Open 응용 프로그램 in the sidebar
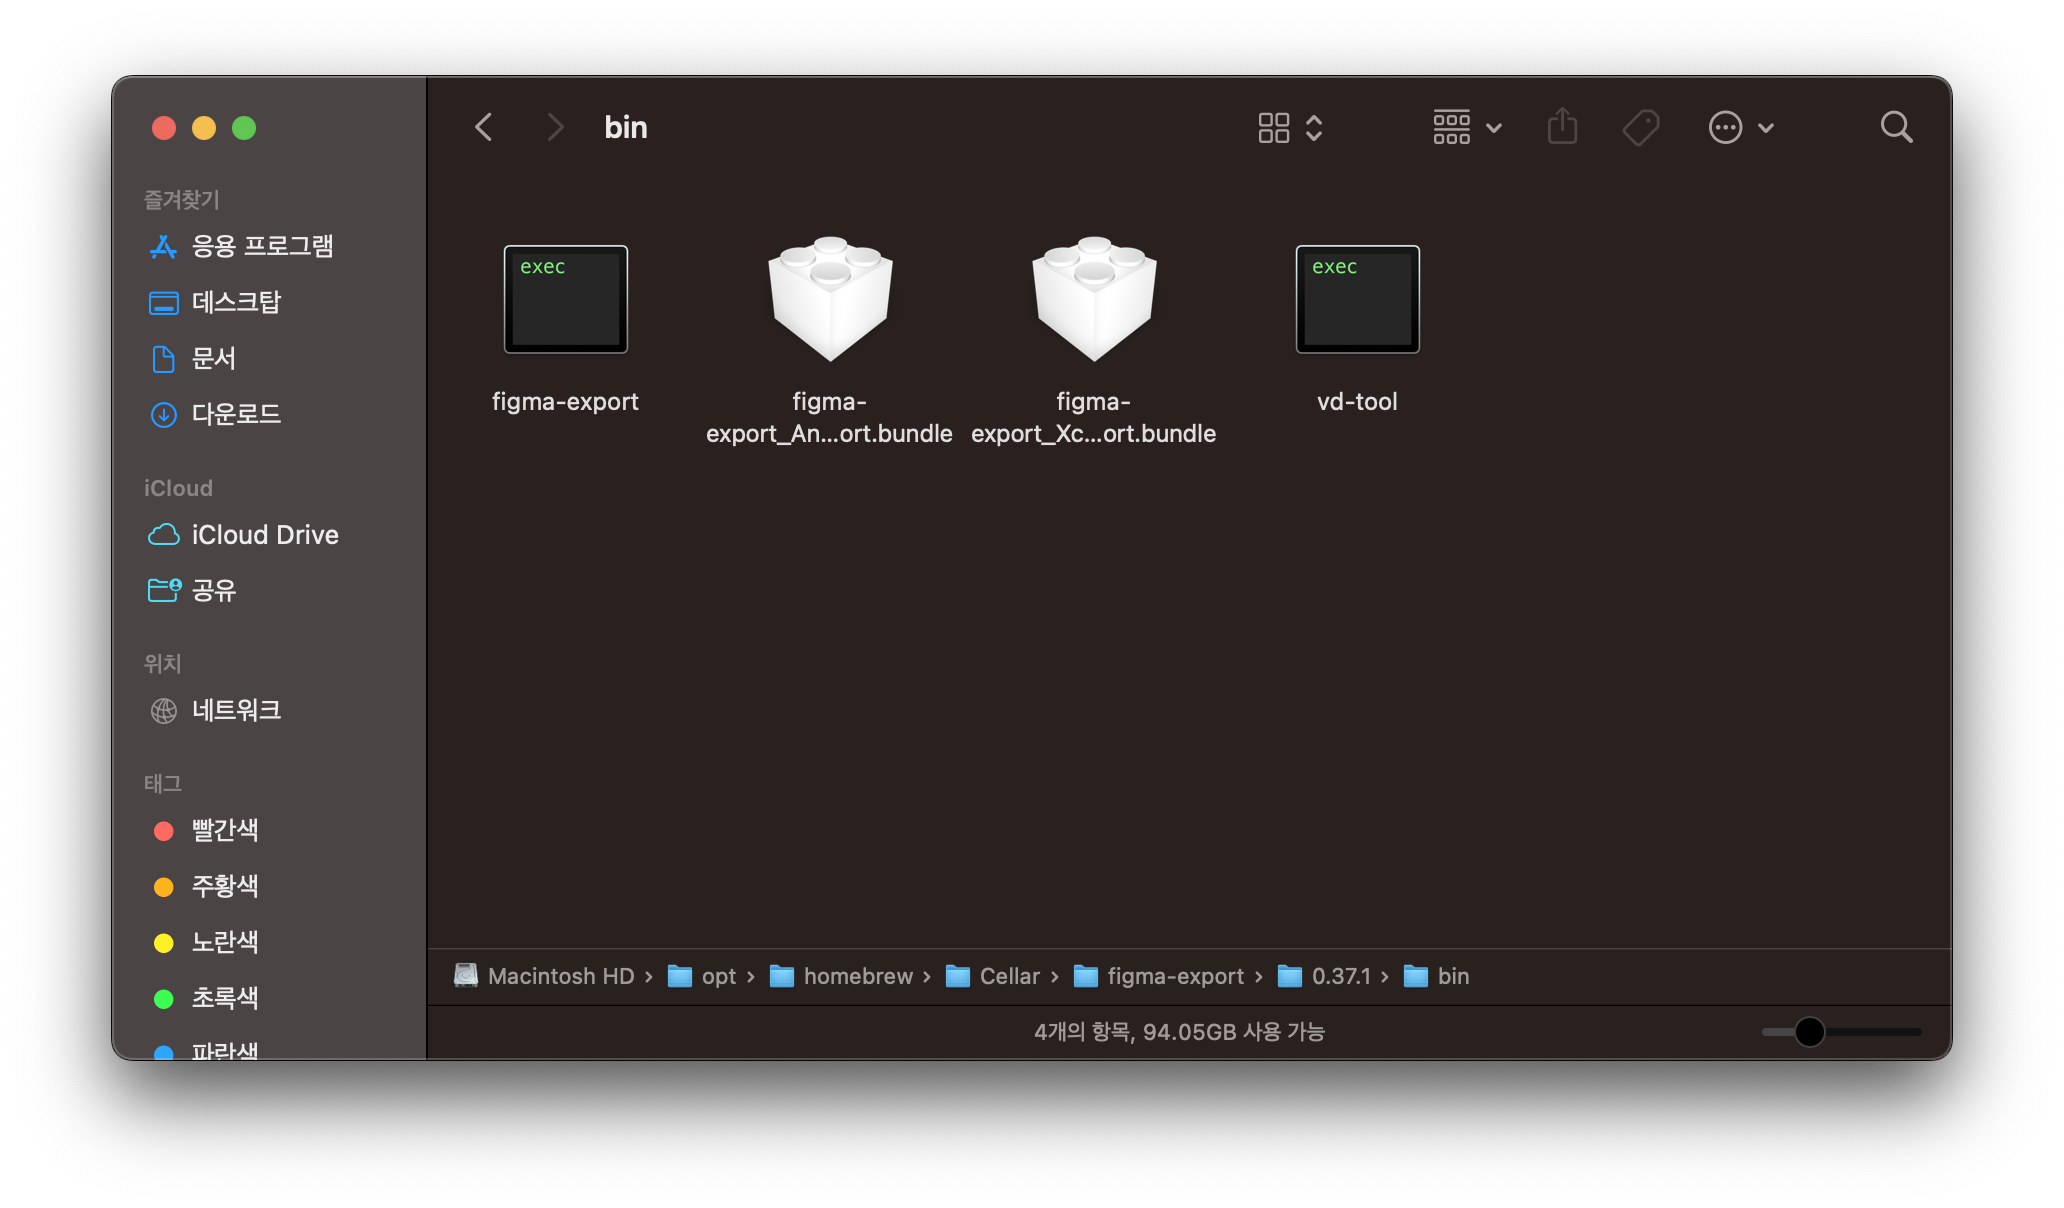Screen dimensions: 2064x1208 (261, 246)
